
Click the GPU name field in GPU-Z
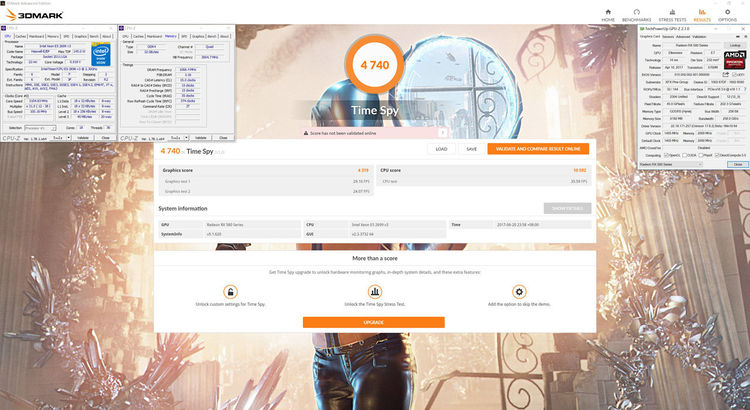point(692,45)
